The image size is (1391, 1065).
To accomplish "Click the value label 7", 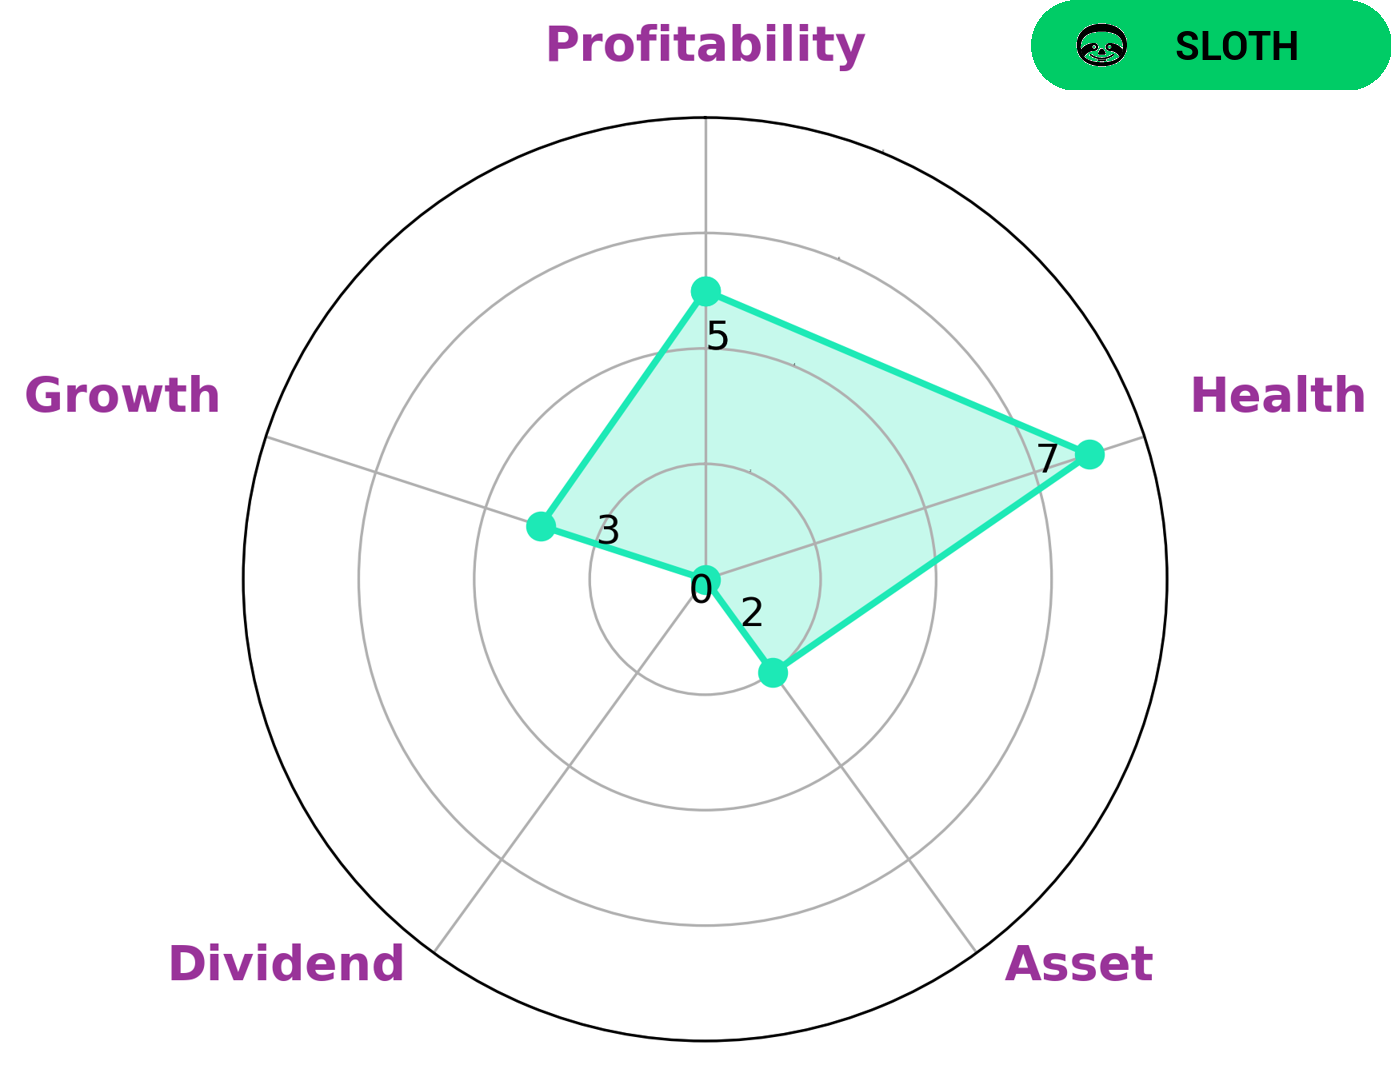I will click(1046, 459).
